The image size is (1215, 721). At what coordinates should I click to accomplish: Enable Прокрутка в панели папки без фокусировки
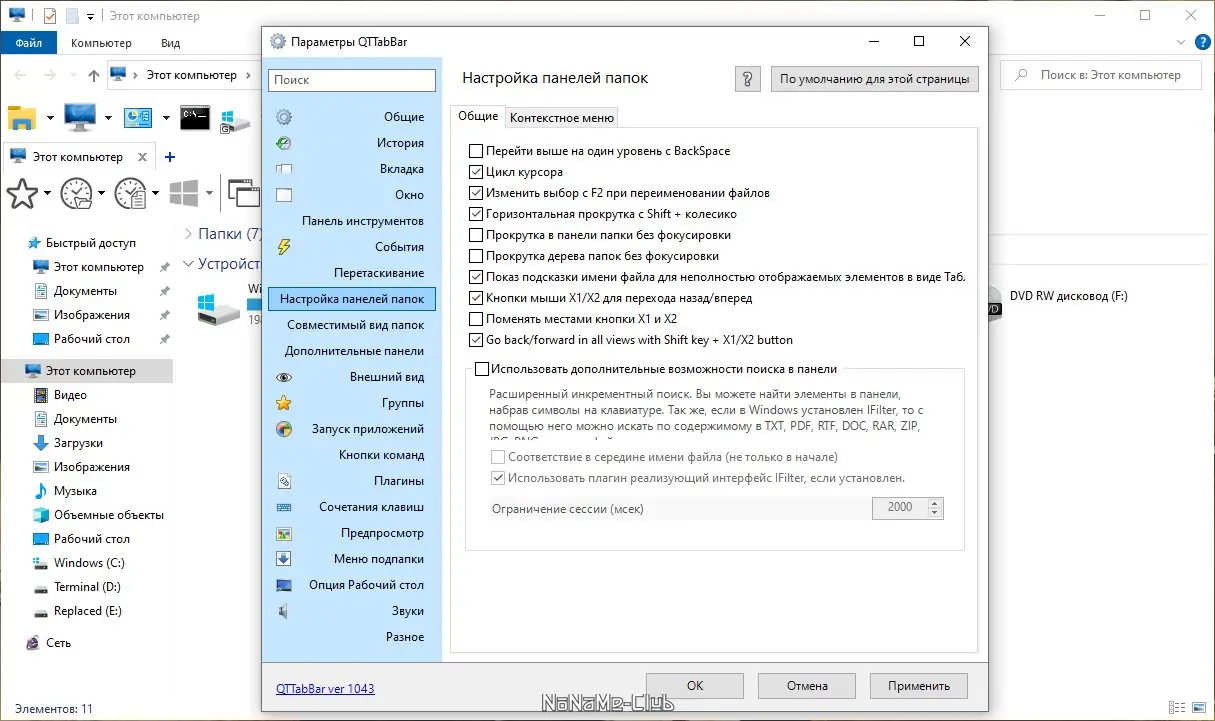pyautogui.click(x=476, y=235)
